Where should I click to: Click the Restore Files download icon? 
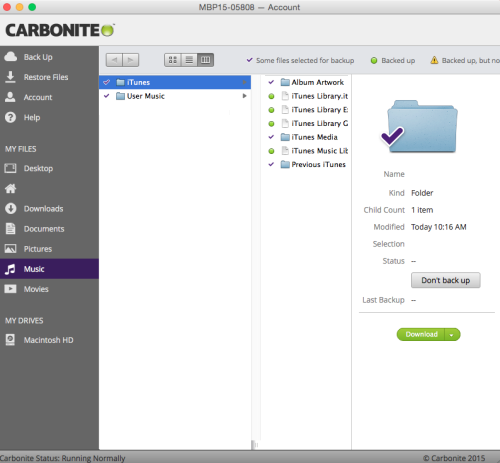[x=10, y=77]
